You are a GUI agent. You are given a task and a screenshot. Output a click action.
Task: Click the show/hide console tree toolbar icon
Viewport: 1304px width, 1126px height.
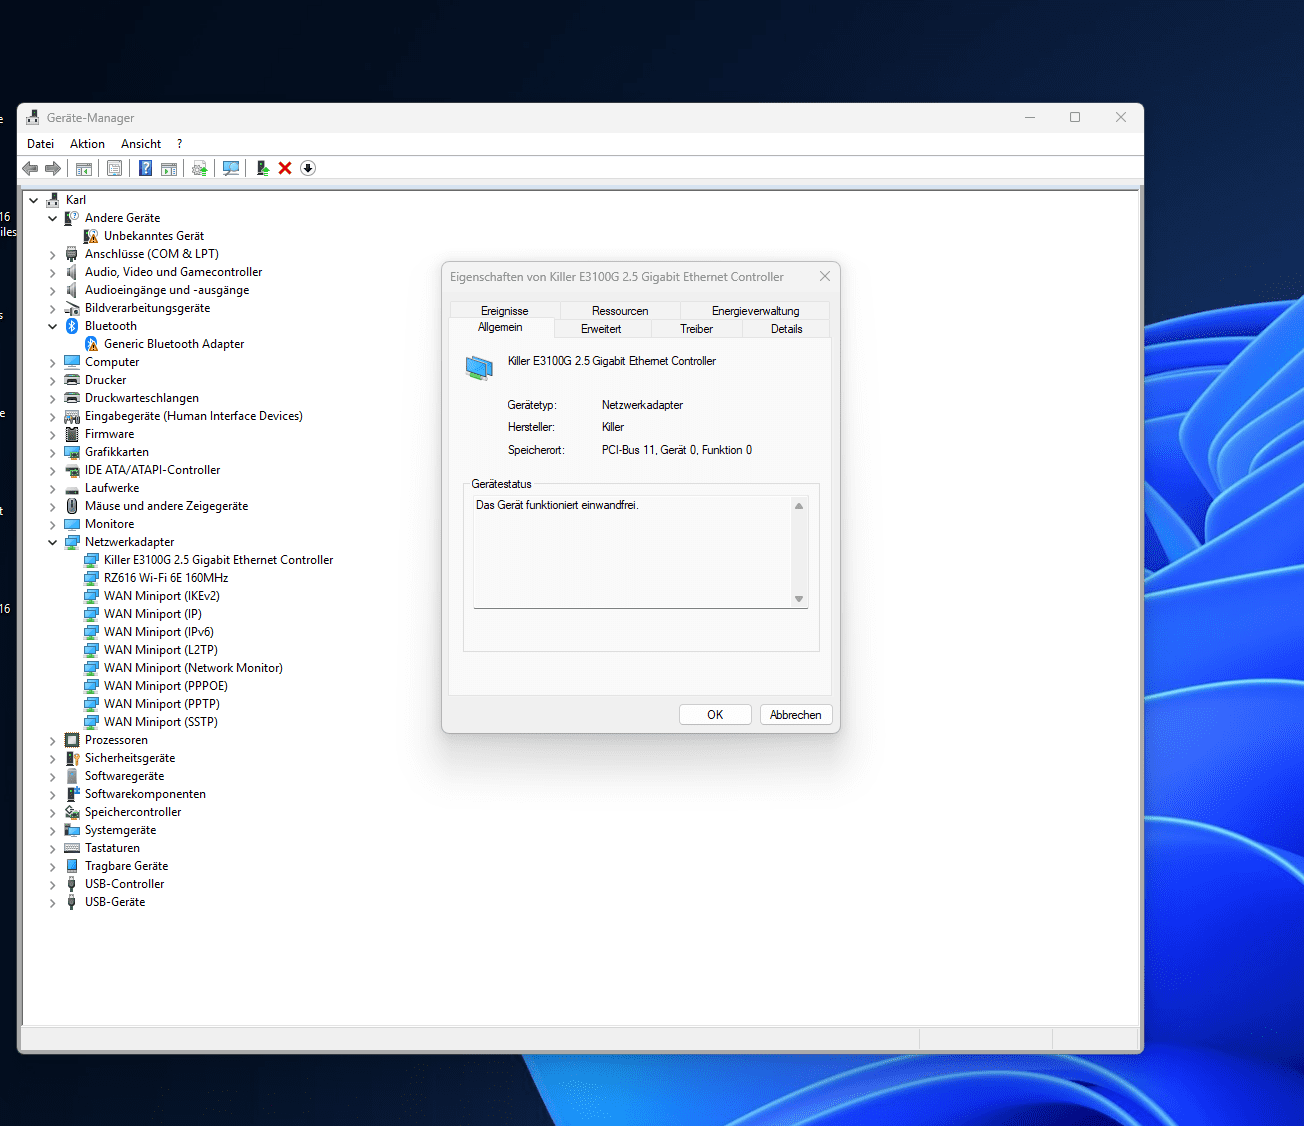point(84,168)
